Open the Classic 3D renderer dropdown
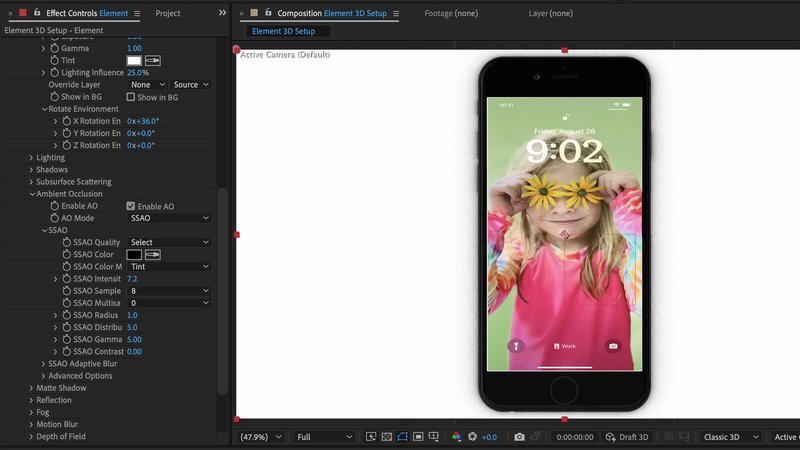This screenshot has width=800, height=450. tap(729, 437)
